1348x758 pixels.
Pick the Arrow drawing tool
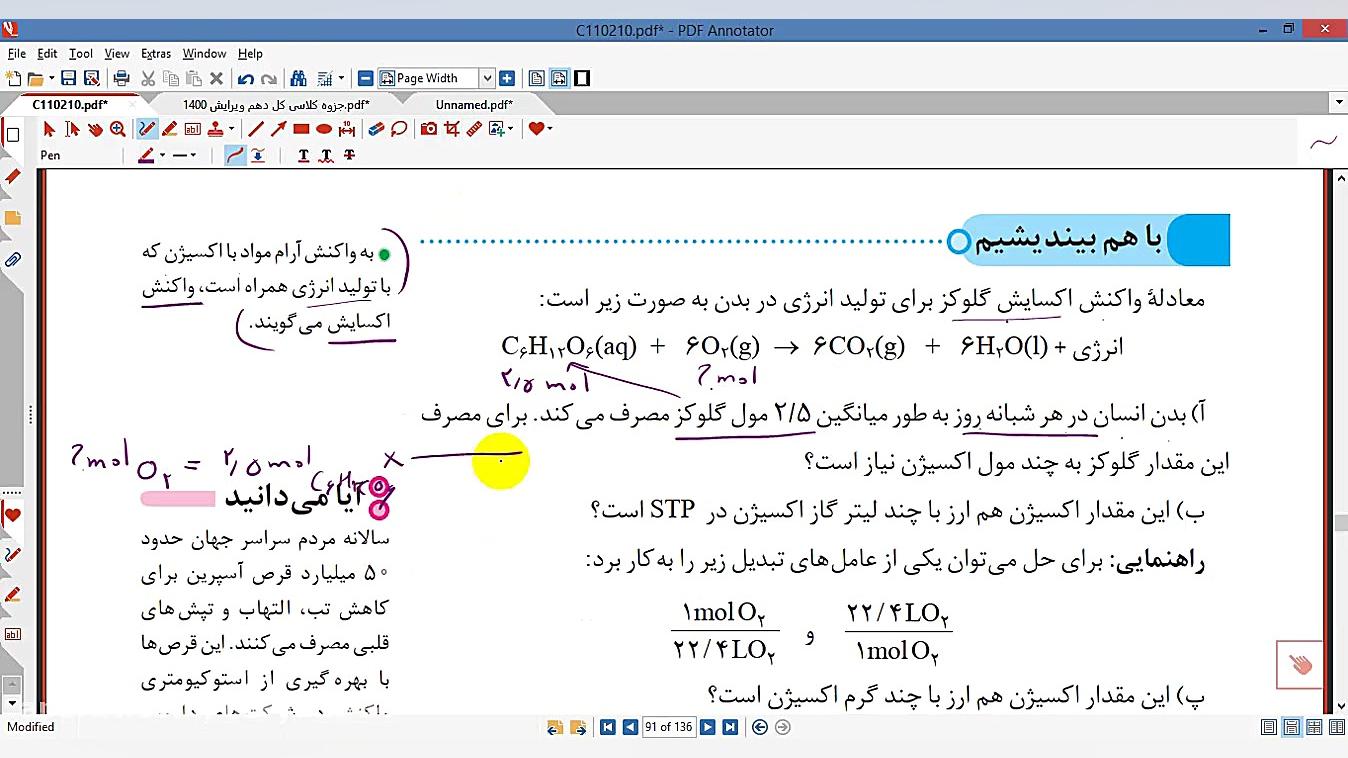278,129
